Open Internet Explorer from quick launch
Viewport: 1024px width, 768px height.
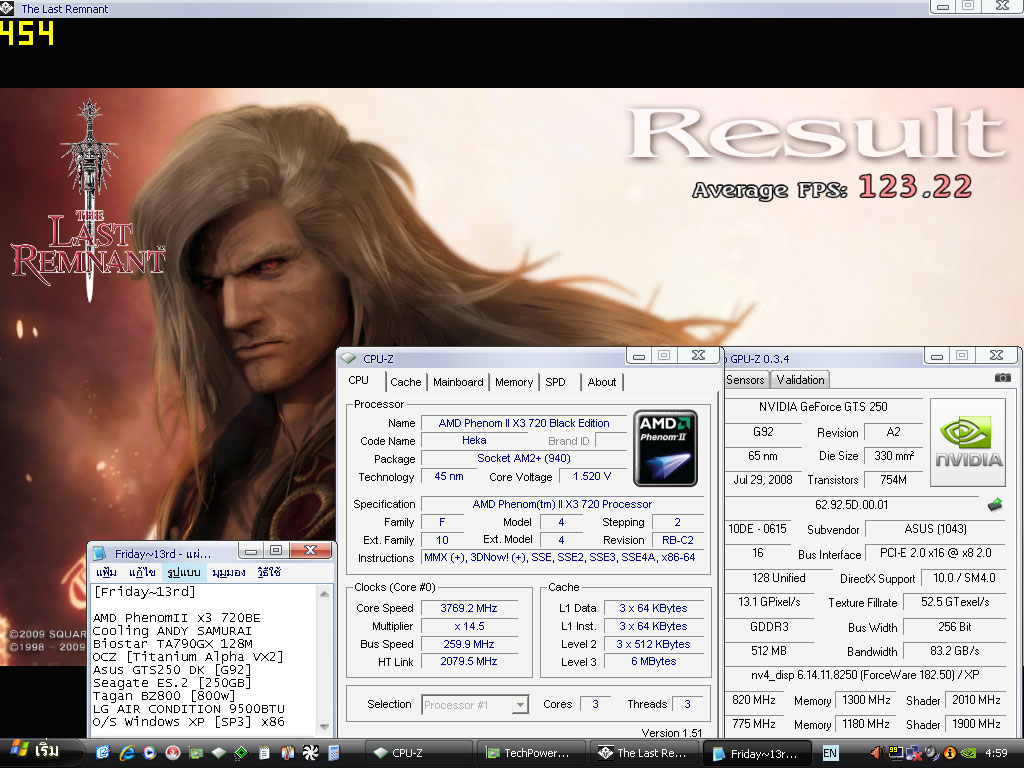point(127,752)
